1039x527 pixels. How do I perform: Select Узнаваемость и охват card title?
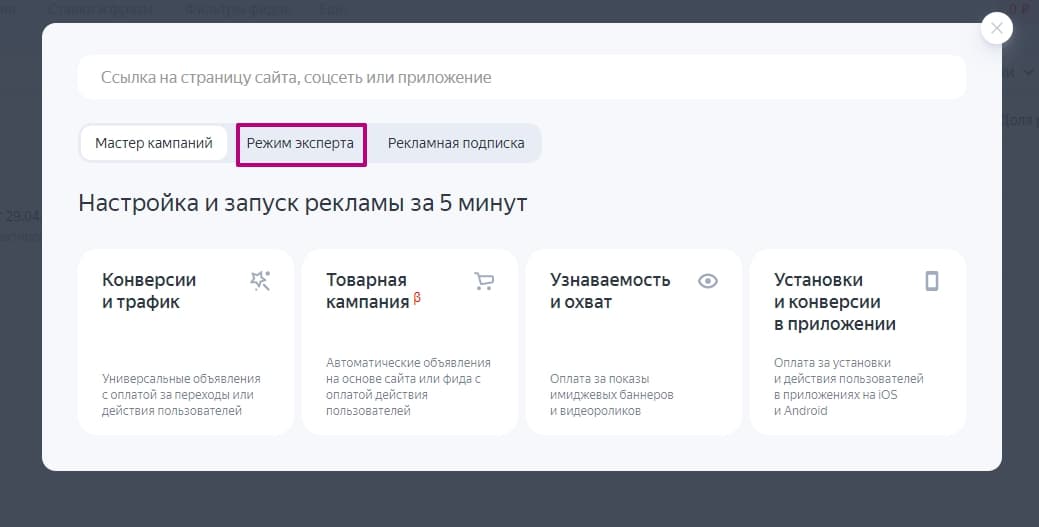pyautogui.click(x=610, y=290)
